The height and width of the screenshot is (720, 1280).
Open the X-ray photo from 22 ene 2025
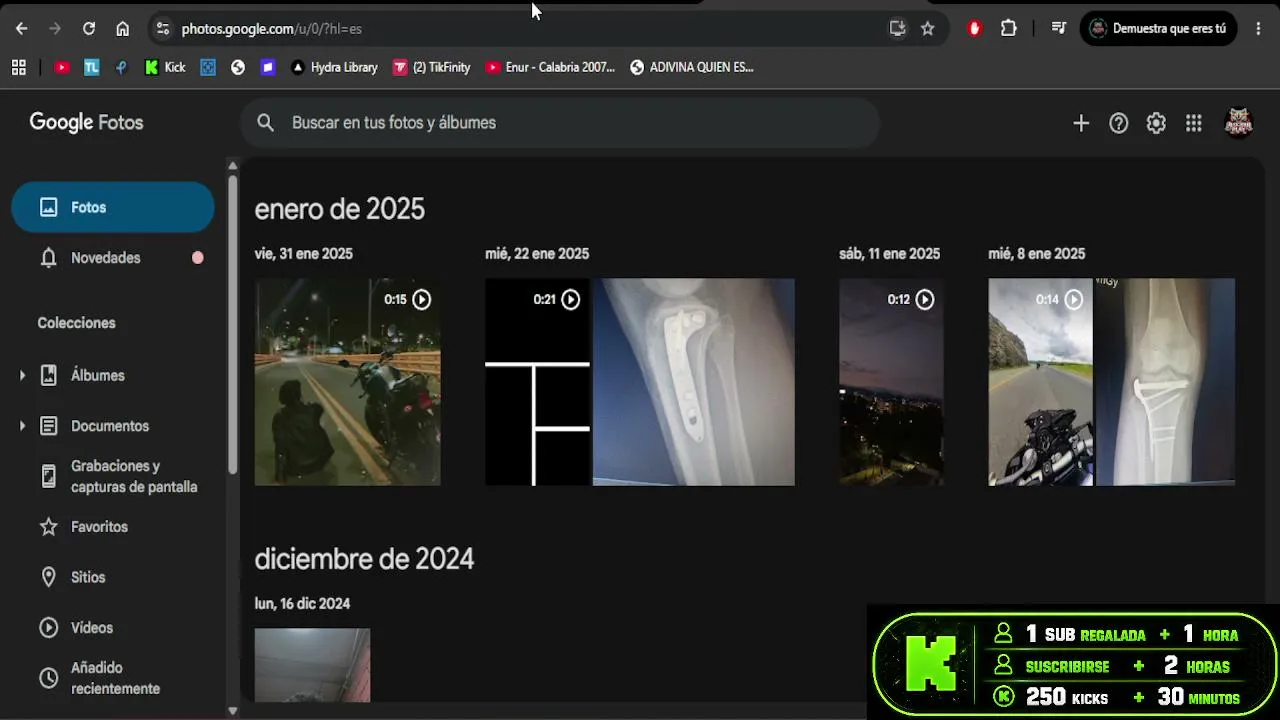(693, 382)
